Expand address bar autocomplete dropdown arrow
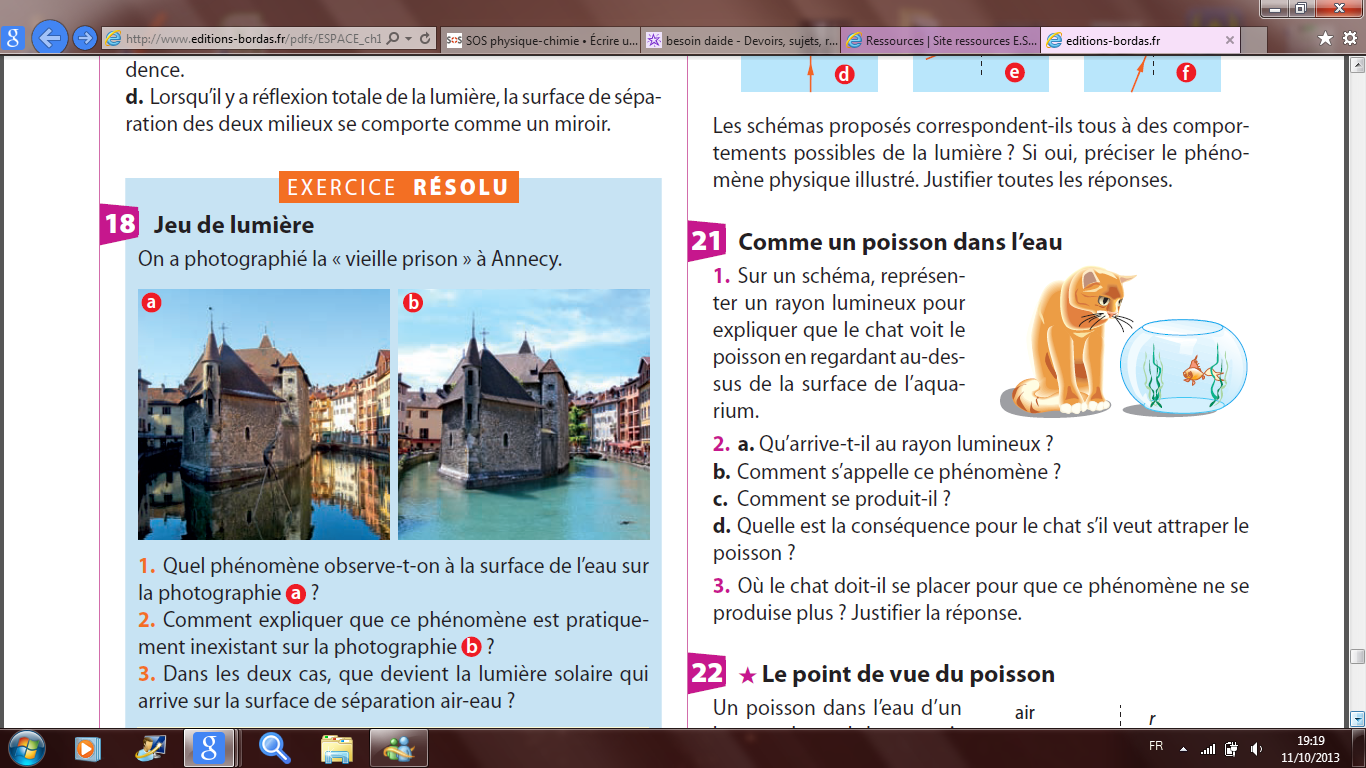Viewport: 1366px width, 768px height. click(x=409, y=39)
